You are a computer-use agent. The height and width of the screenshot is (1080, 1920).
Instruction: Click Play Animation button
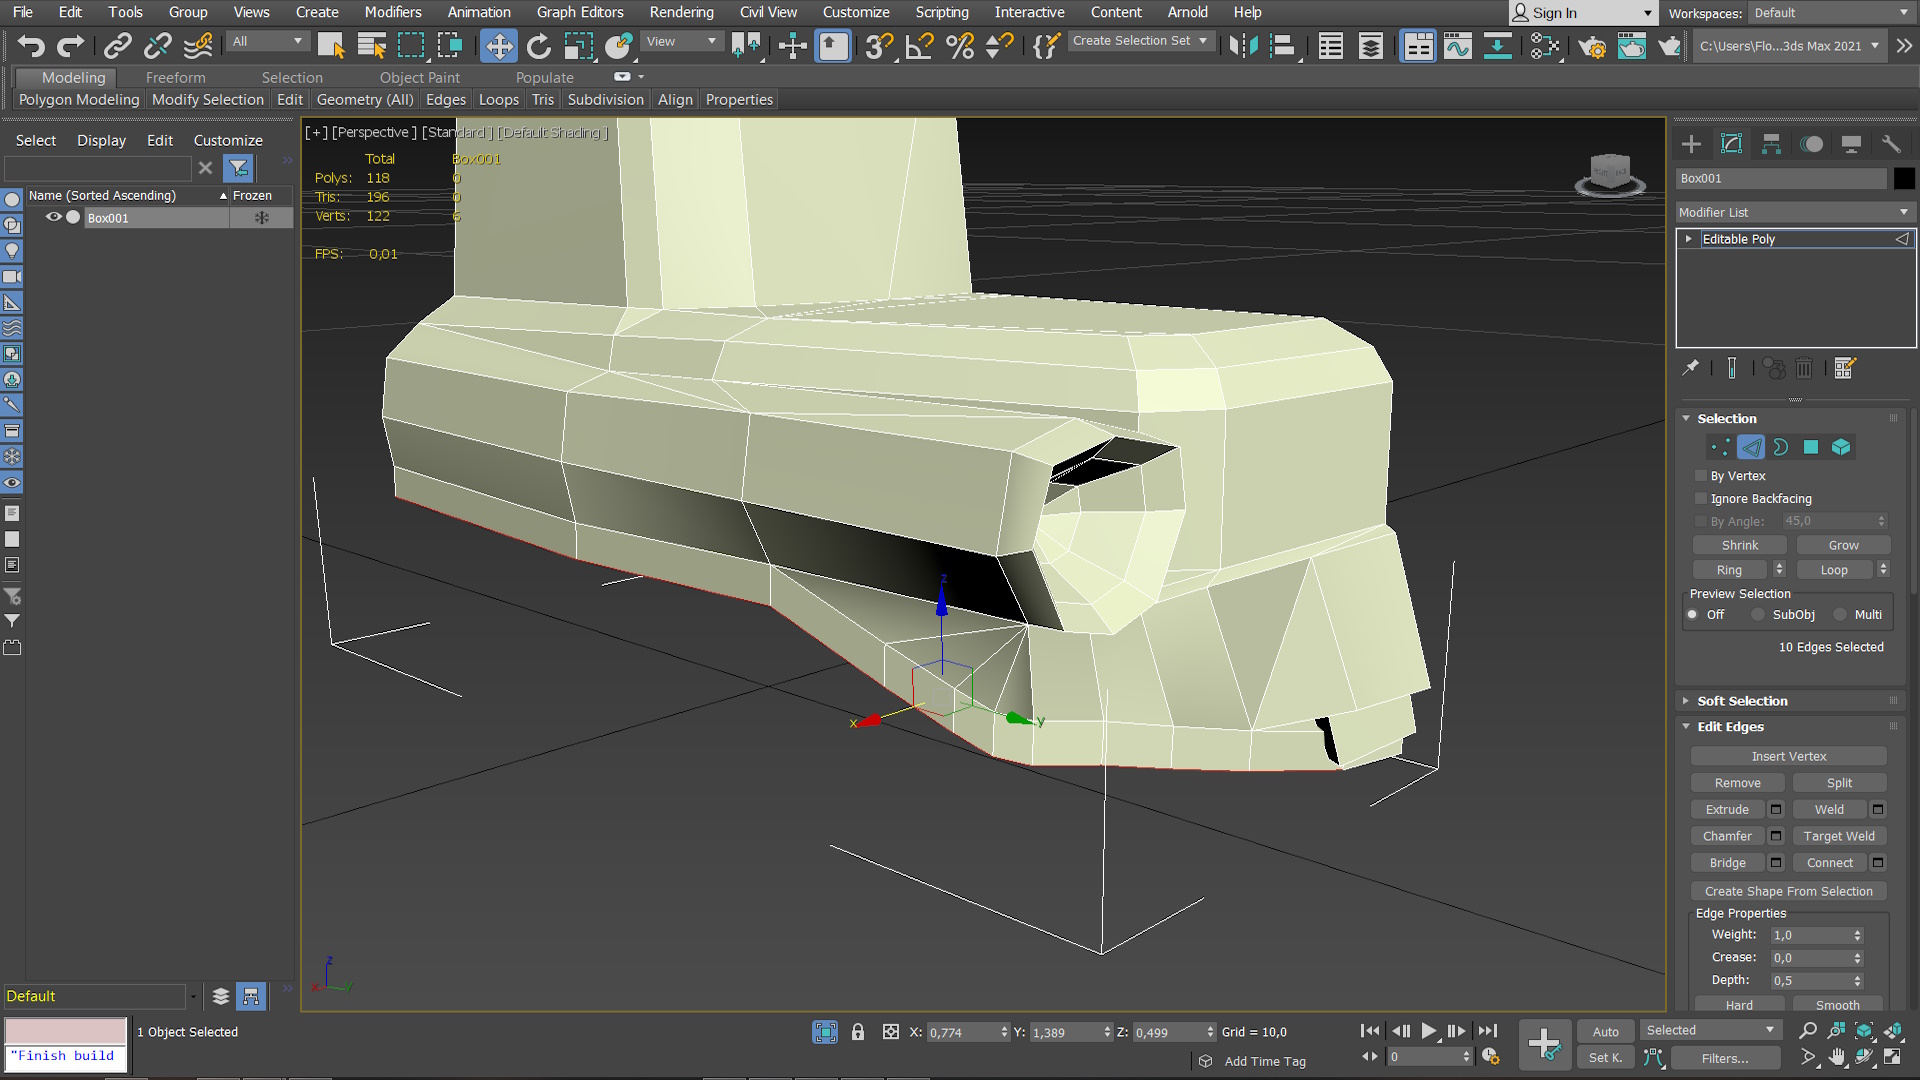coord(1428,1031)
